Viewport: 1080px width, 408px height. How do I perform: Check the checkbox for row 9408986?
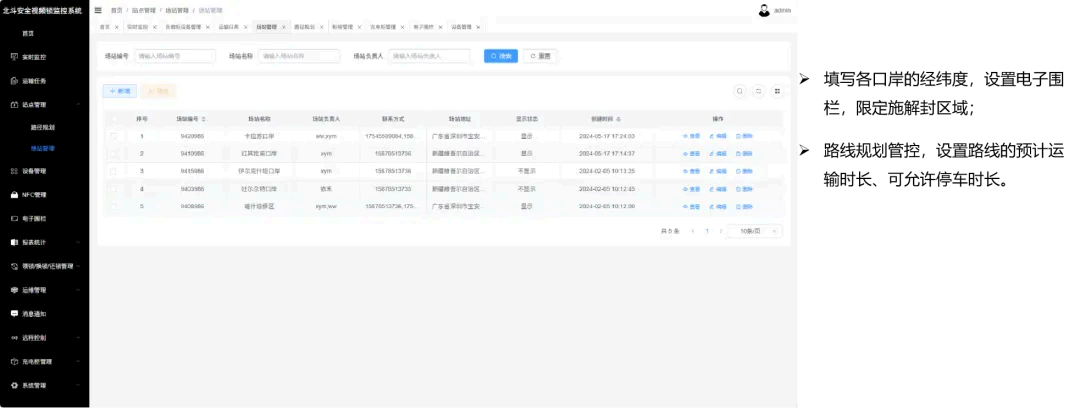114,207
